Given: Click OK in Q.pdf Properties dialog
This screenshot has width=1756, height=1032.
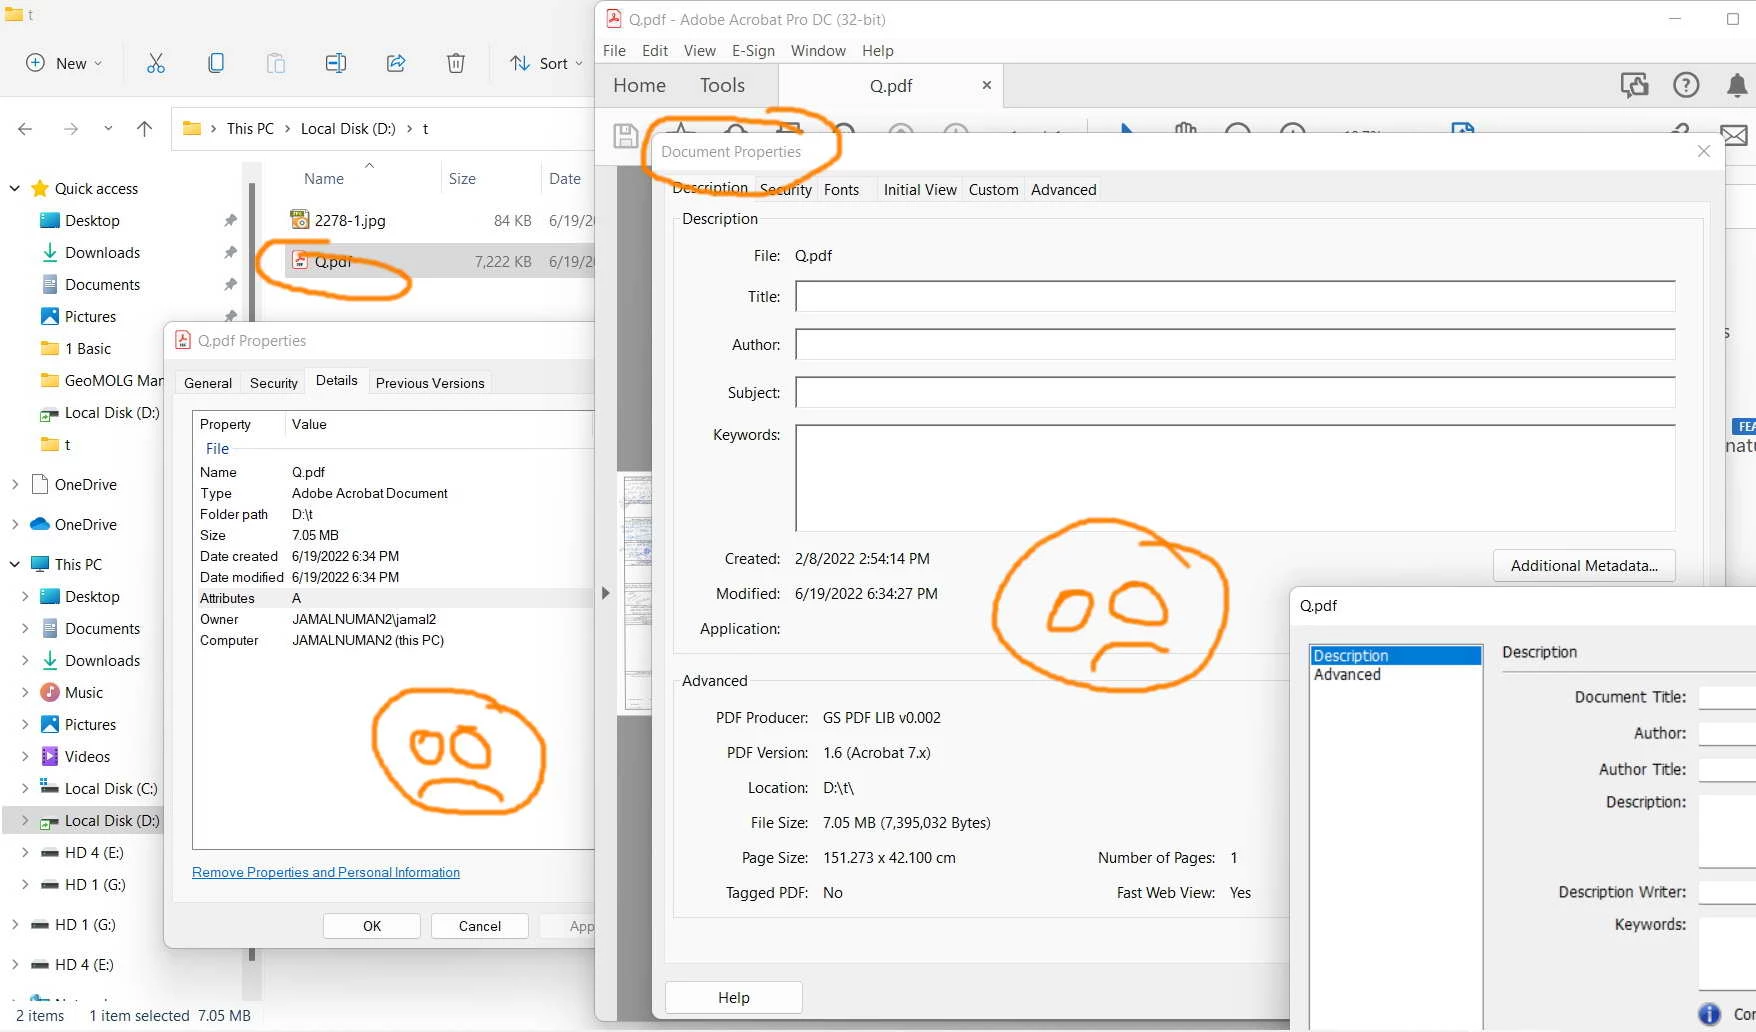Looking at the screenshot, I should [x=372, y=926].
